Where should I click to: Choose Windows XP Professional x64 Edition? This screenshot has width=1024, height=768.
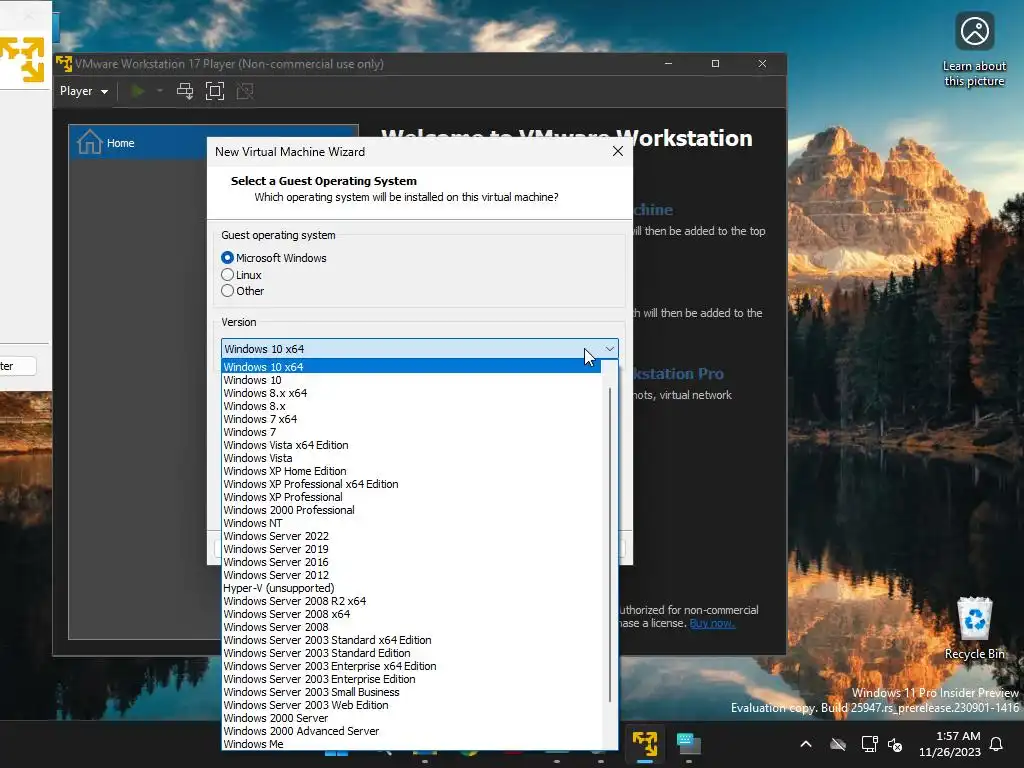[x=411, y=484]
